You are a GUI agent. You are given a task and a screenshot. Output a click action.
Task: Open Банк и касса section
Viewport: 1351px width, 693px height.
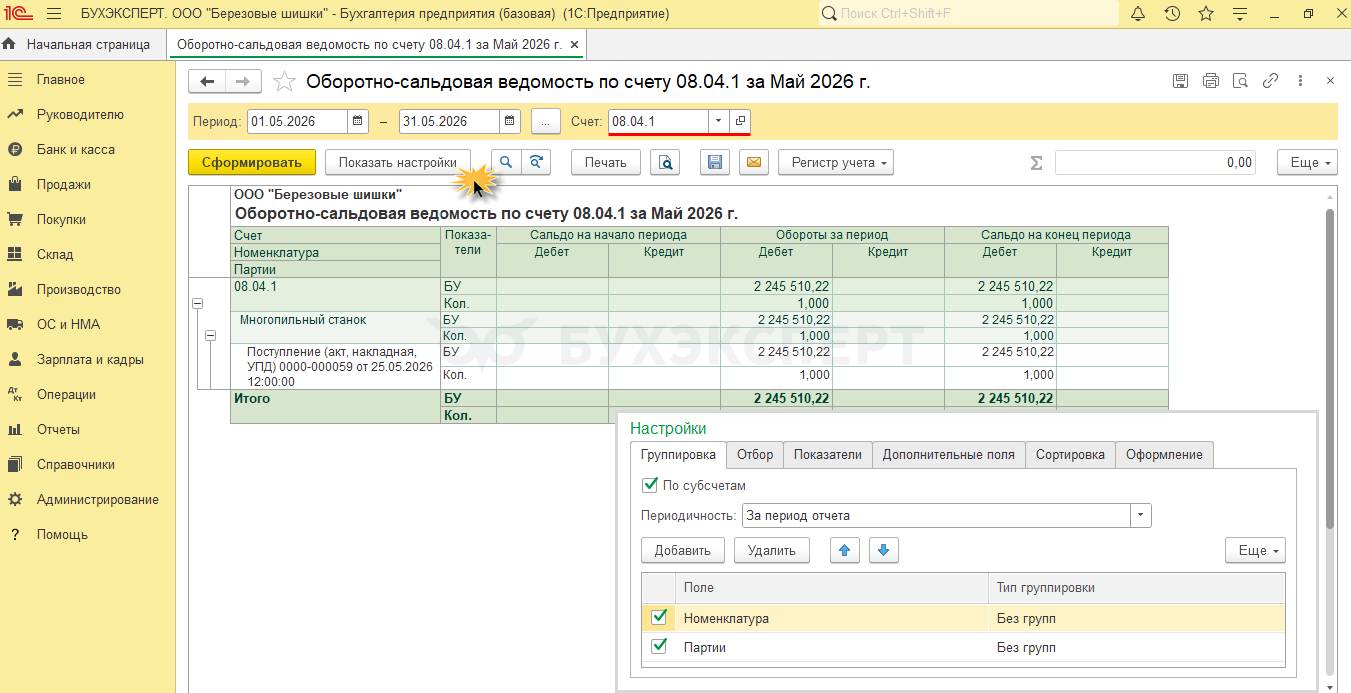click(x=76, y=150)
